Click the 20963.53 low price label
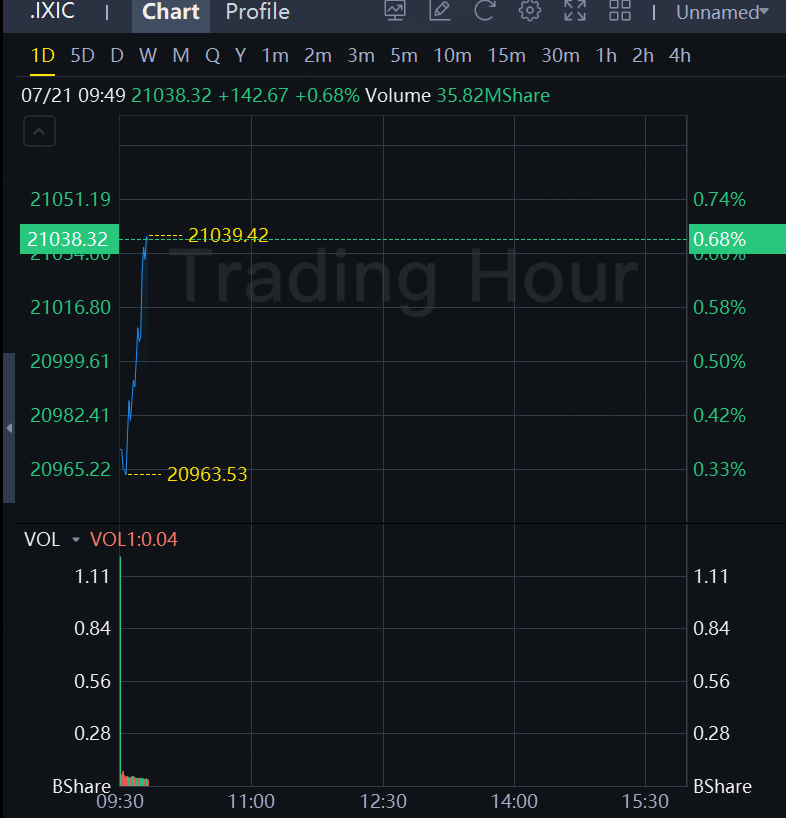786x818 pixels. (207, 474)
